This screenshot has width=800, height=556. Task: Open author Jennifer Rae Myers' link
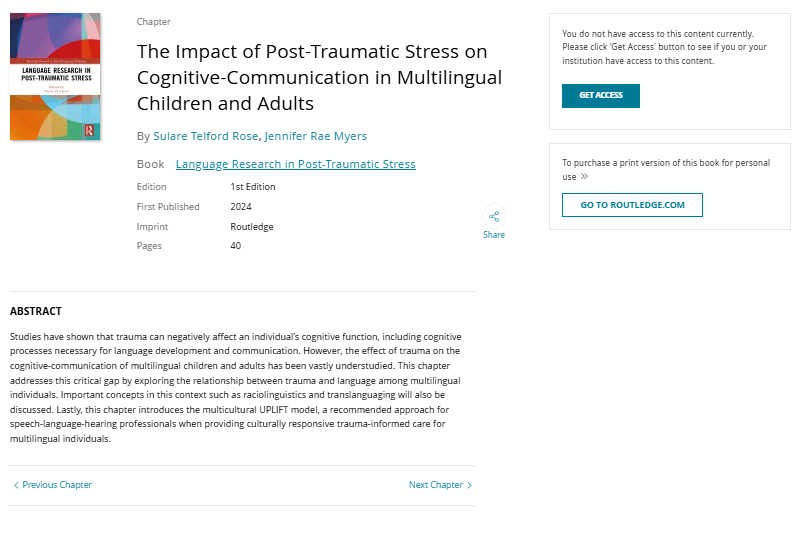315,136
